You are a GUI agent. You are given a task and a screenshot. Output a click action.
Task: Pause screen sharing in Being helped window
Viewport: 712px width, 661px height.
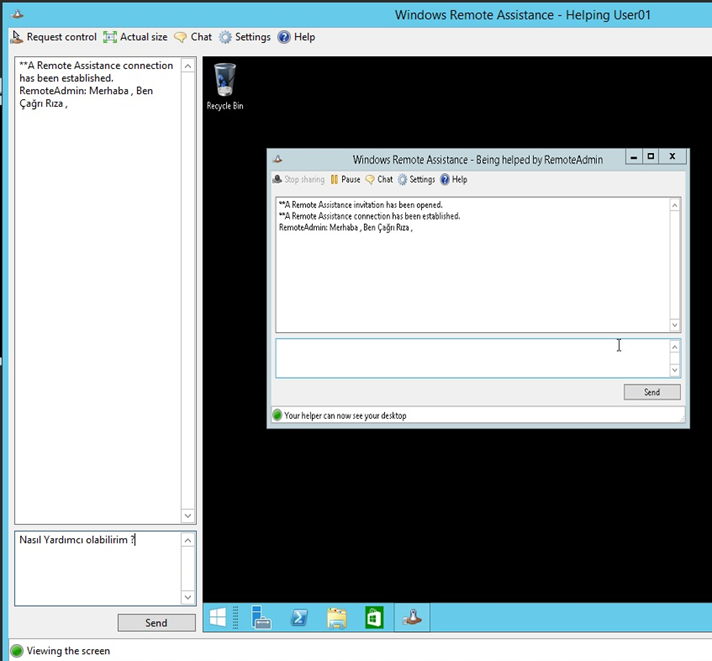(x=345, y=179)
